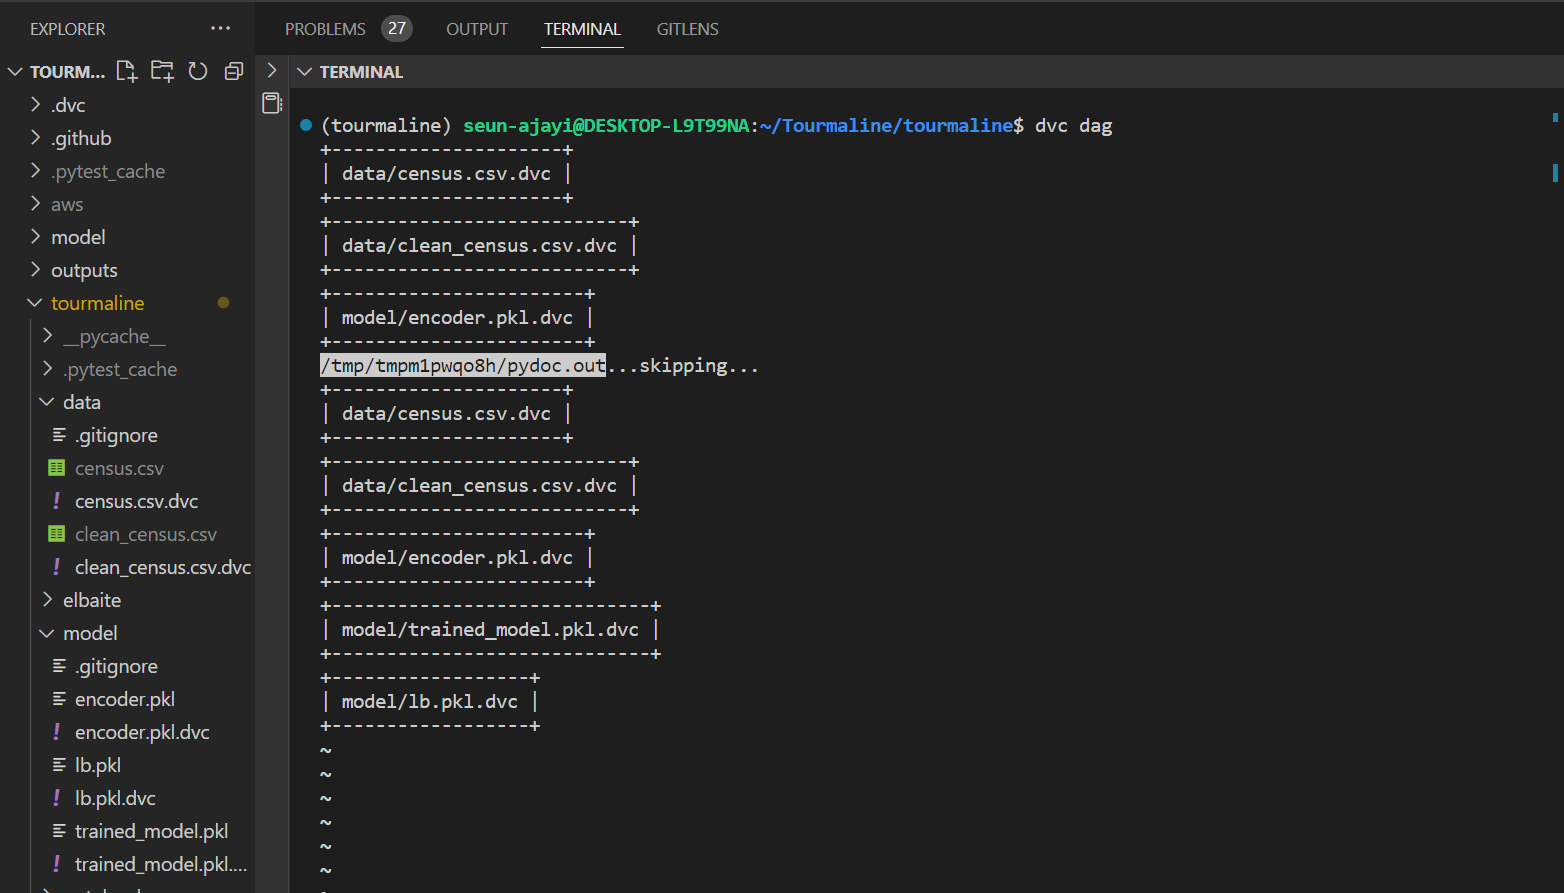The width and height of the screenshot is (1564, 893).
Task: Open the GITLENS tab
Action: (687, 29)
